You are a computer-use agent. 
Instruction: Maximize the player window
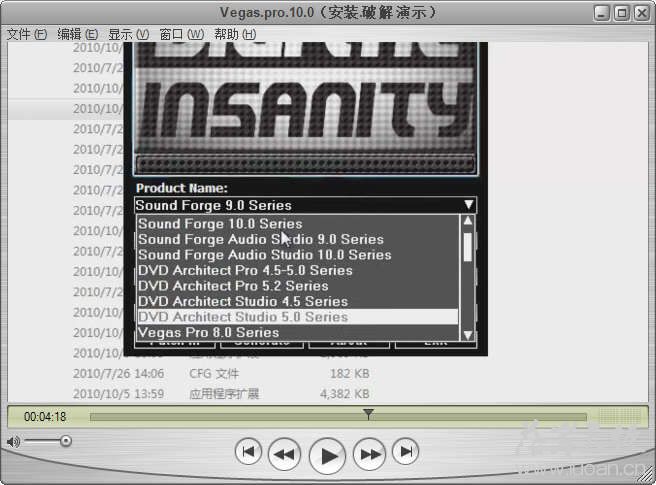pyautogui.click(x=622, y=13)
